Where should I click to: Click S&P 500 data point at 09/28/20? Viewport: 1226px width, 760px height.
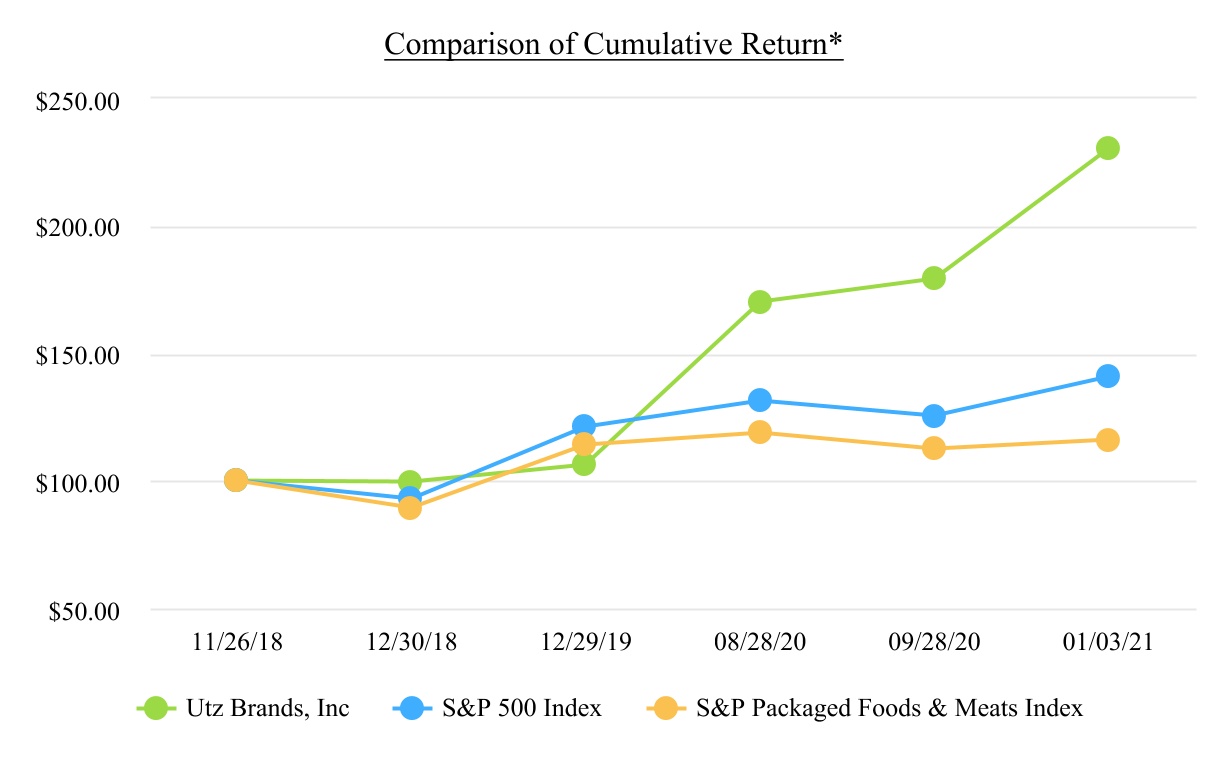tap(934, 416)
